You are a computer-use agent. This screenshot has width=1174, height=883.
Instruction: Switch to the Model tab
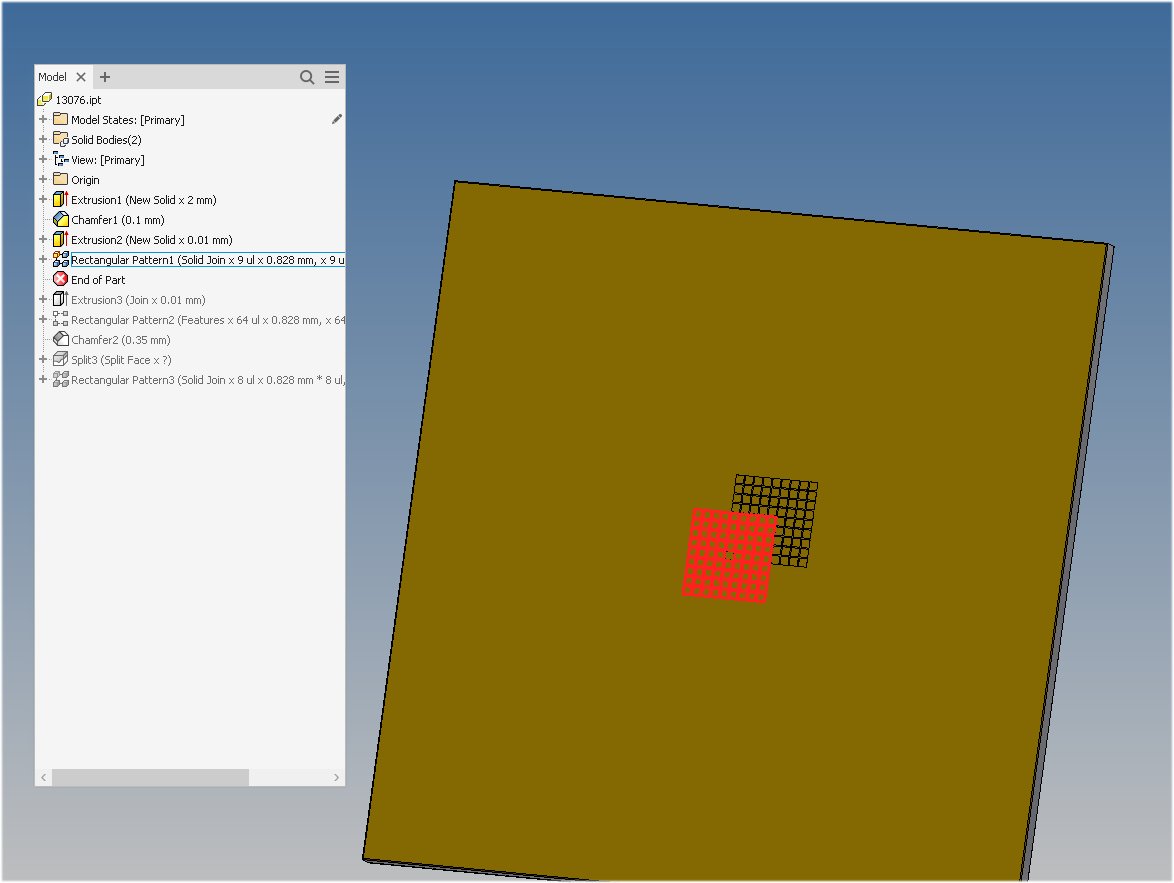click(x=50, y=76)
